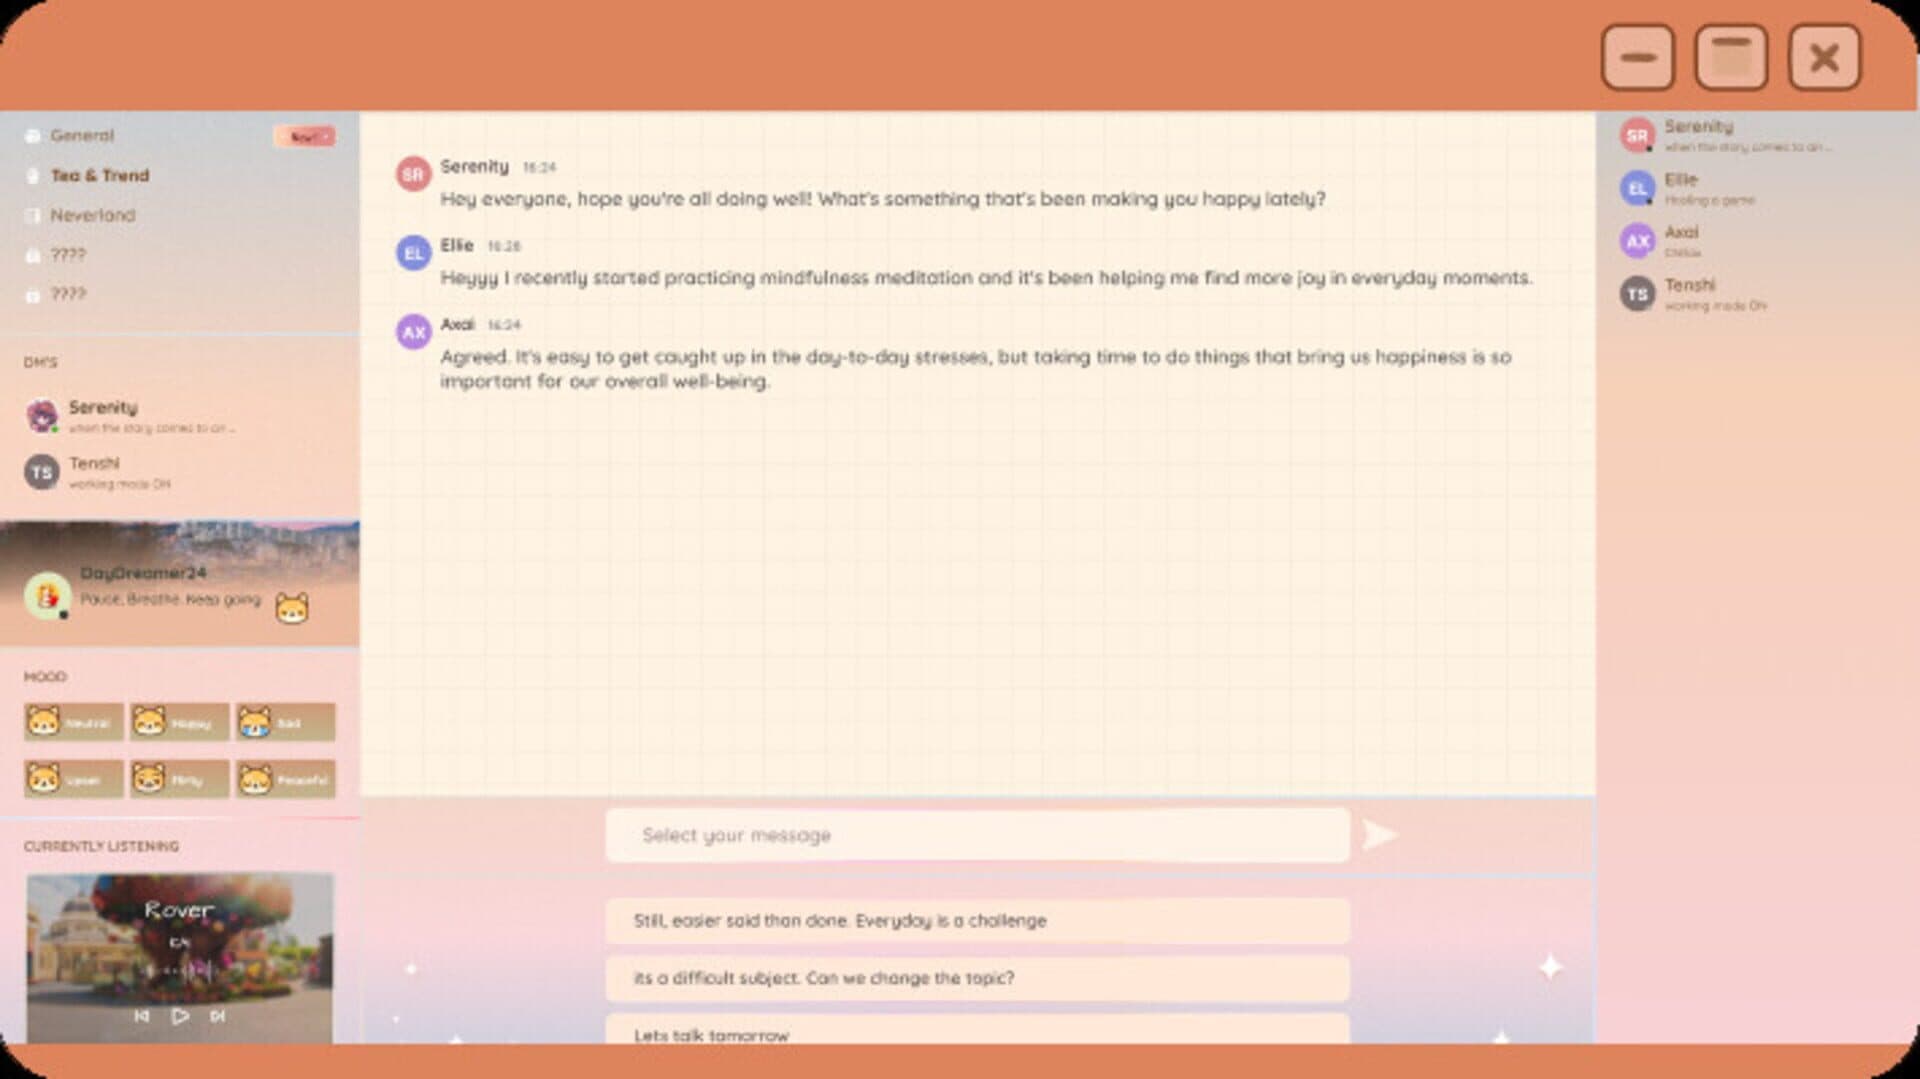Click the Ellie name above her message
Image resolution: width=1920 pixels, height=1079 pixels.
(457, 245)
